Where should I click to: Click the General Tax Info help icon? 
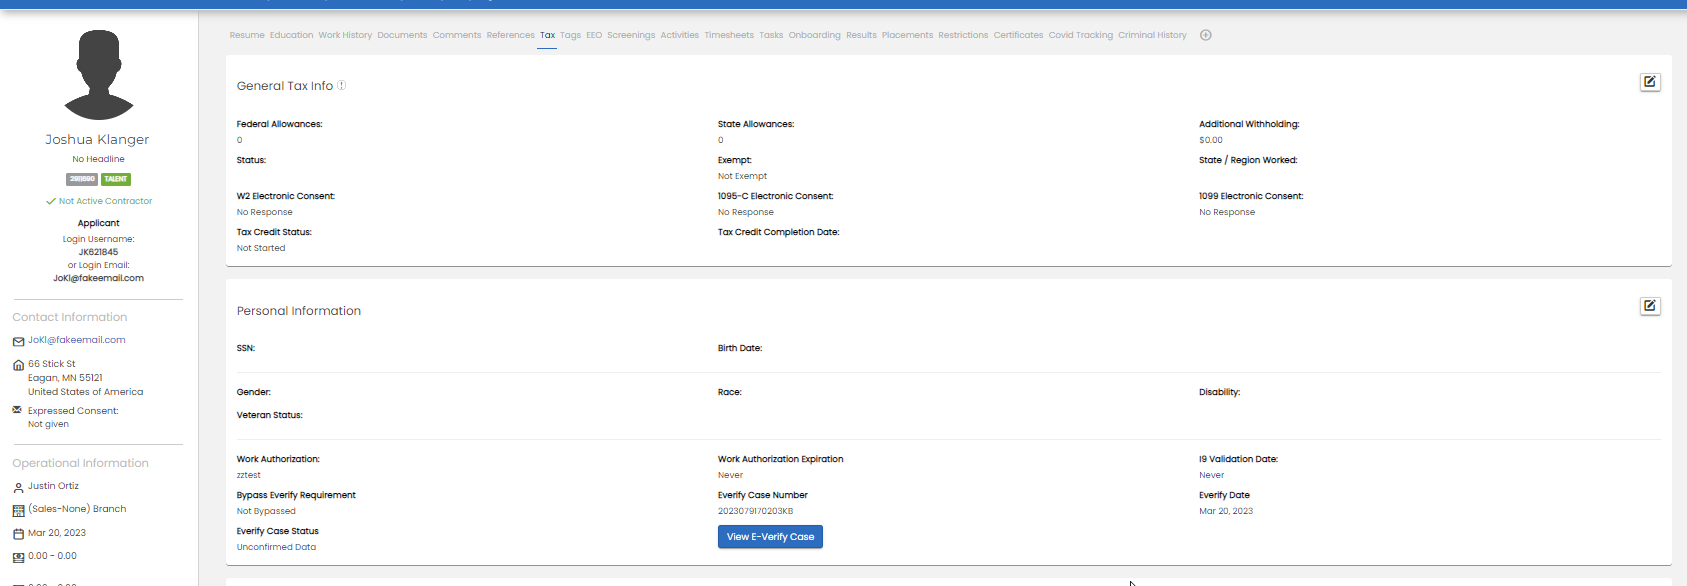point(341,86)
